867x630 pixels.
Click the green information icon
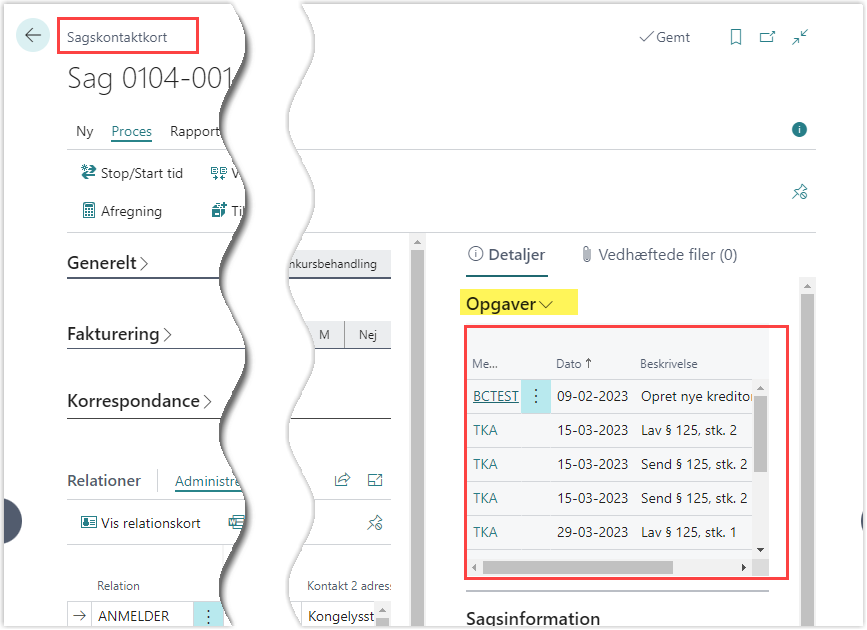[x=799, y=130]
